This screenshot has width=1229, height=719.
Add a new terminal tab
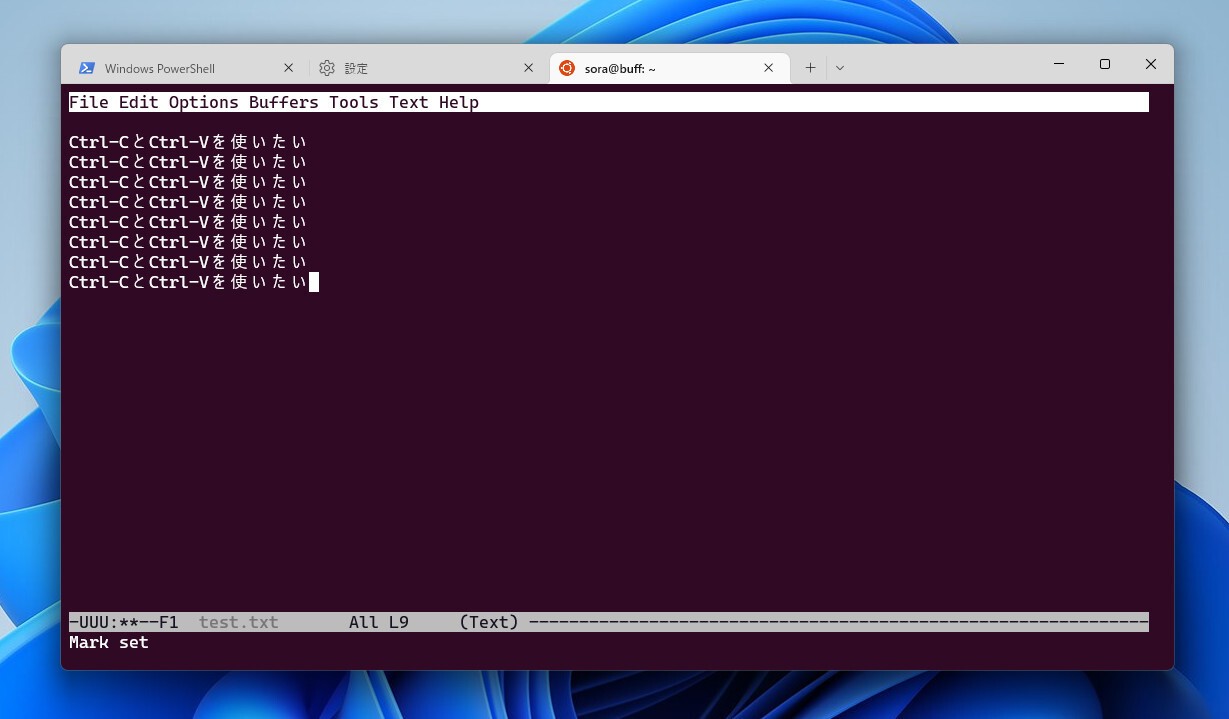pyautogui.click(x=810, y=68)
